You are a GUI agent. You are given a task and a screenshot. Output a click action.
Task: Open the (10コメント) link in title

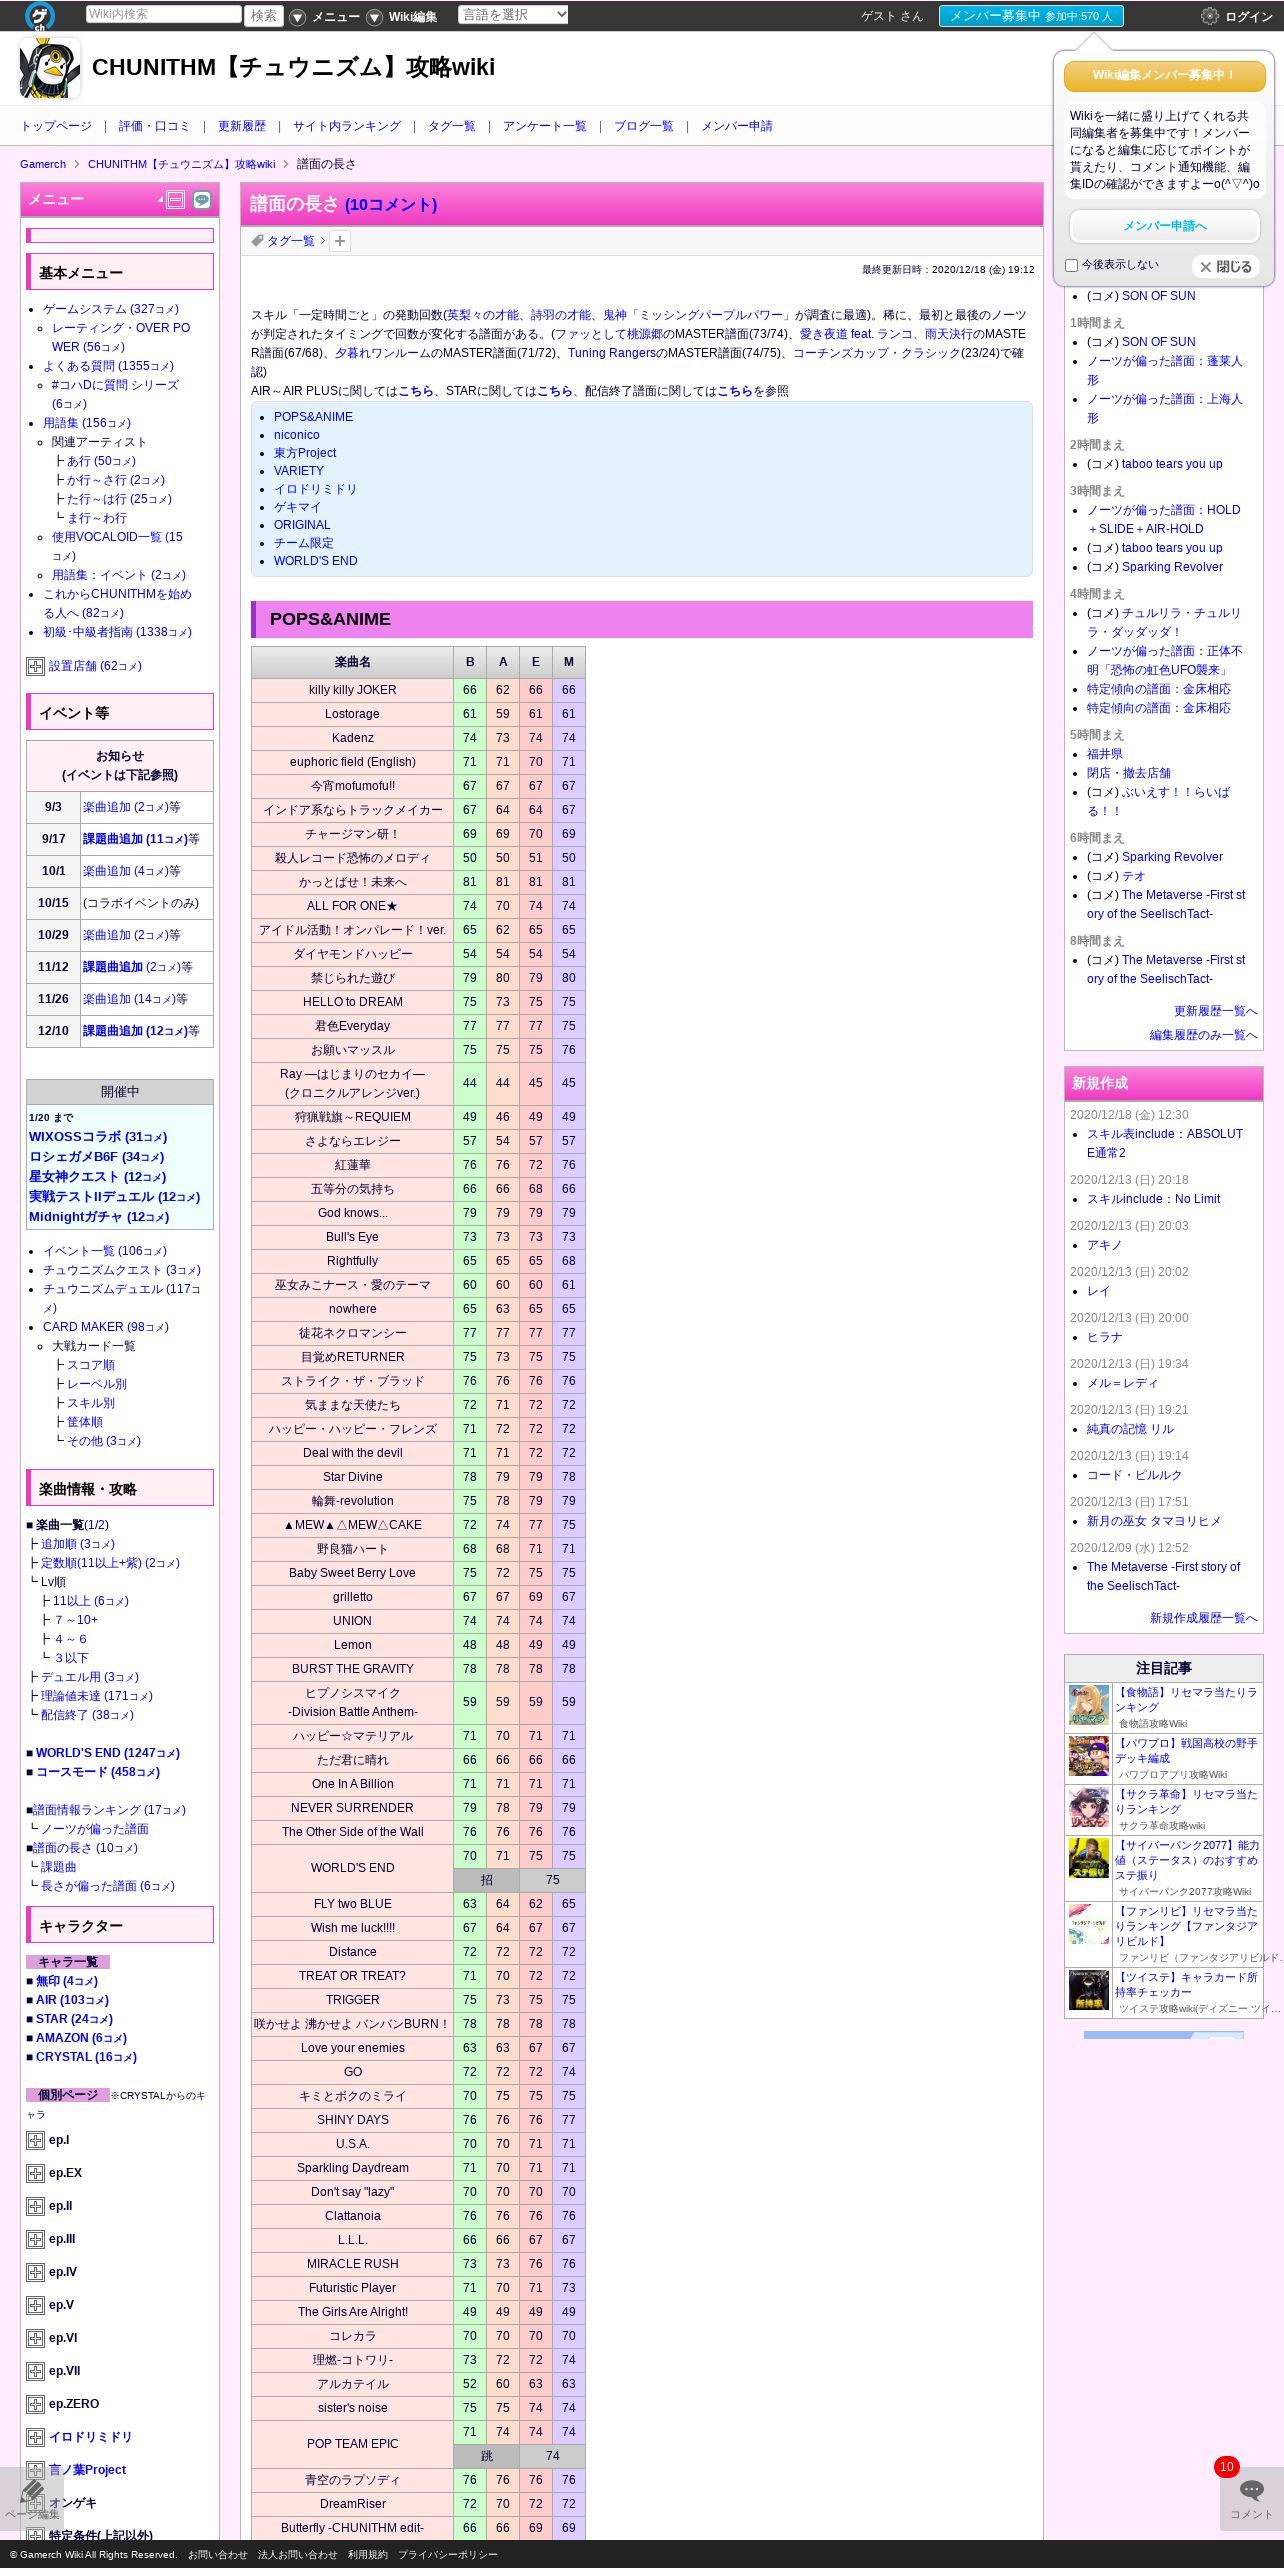click(391, 205)
